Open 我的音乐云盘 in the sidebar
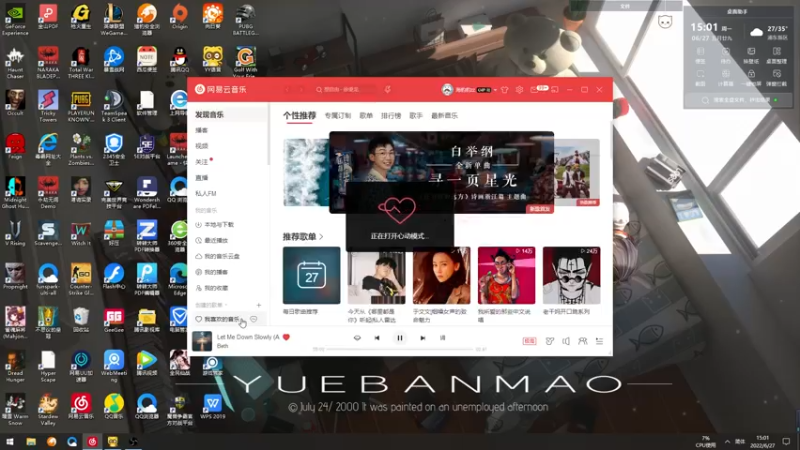Screen dimensions: 800x450 pos(217,257)
